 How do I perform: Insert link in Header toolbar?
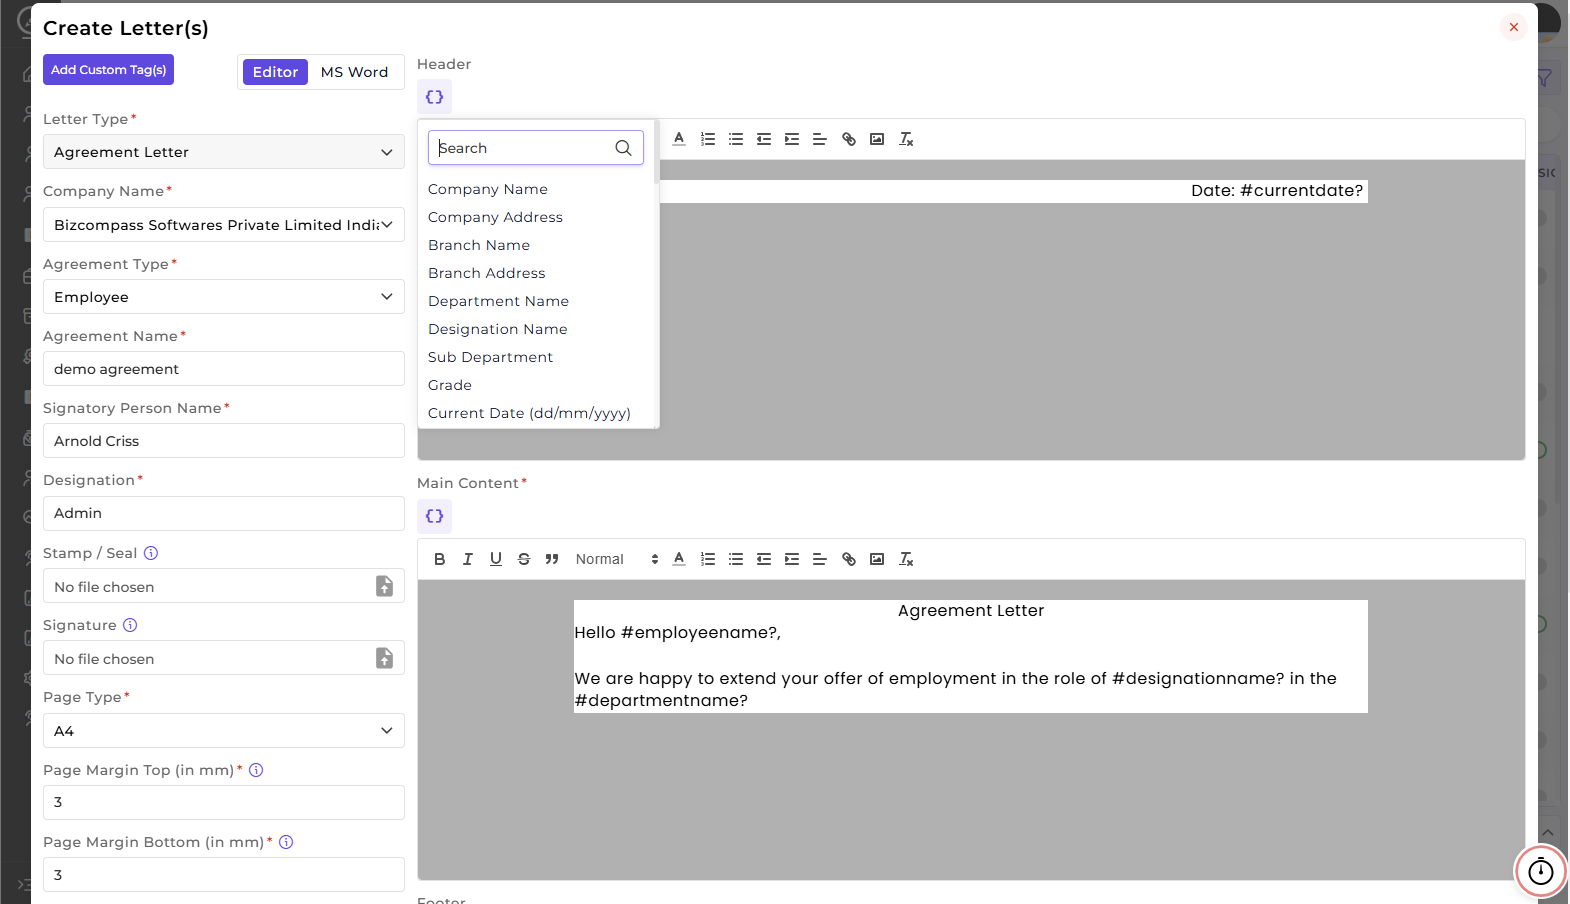click(848, 139)
